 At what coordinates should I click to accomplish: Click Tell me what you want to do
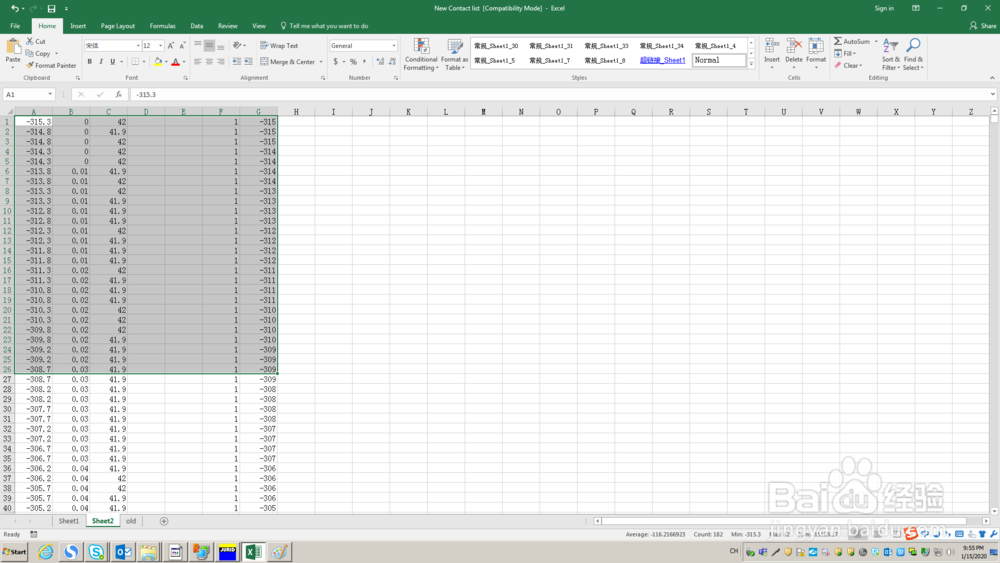(x=324, y=26)
